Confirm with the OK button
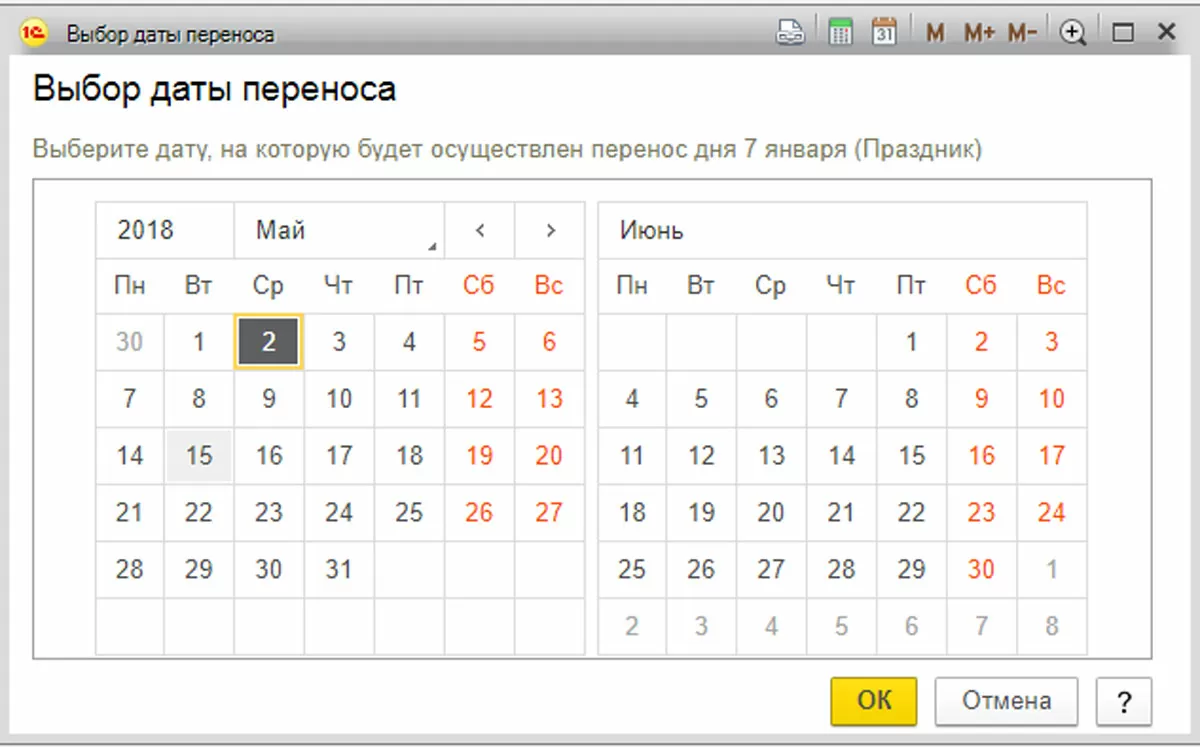The width and height of the screenshot is (1200, 747). 874,700
